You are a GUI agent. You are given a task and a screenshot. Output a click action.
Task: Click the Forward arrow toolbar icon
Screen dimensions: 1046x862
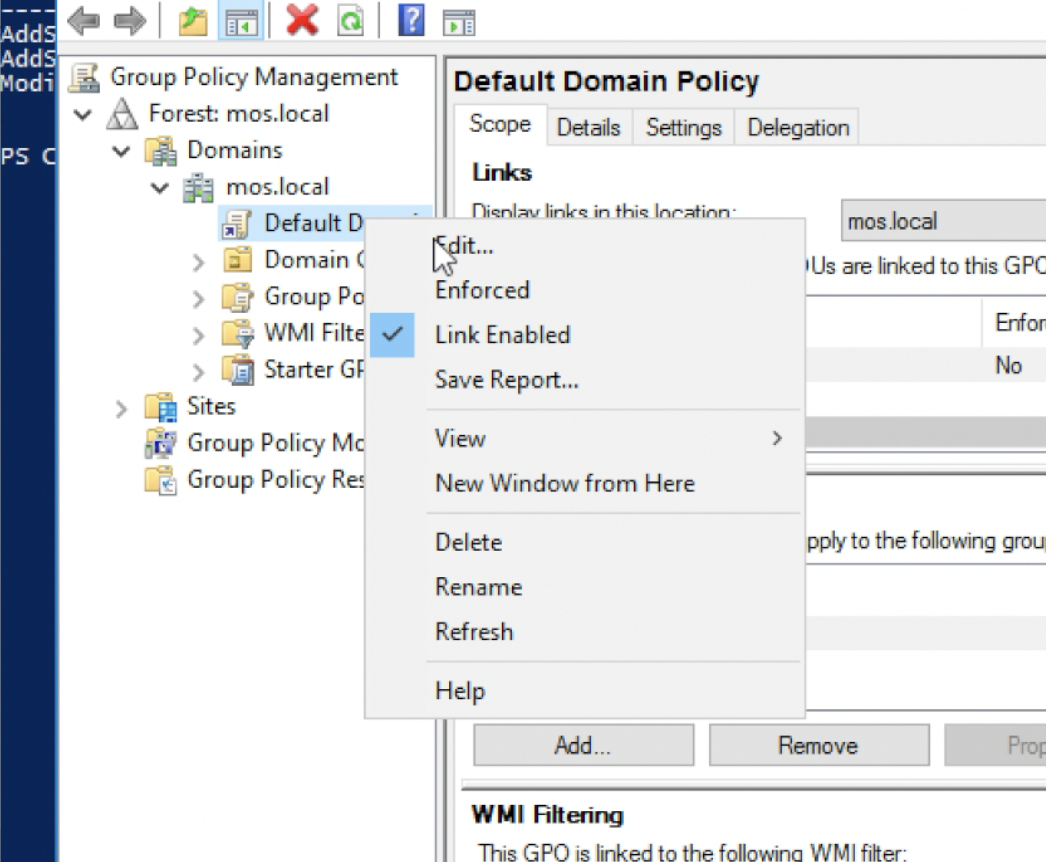coord(127,21)
